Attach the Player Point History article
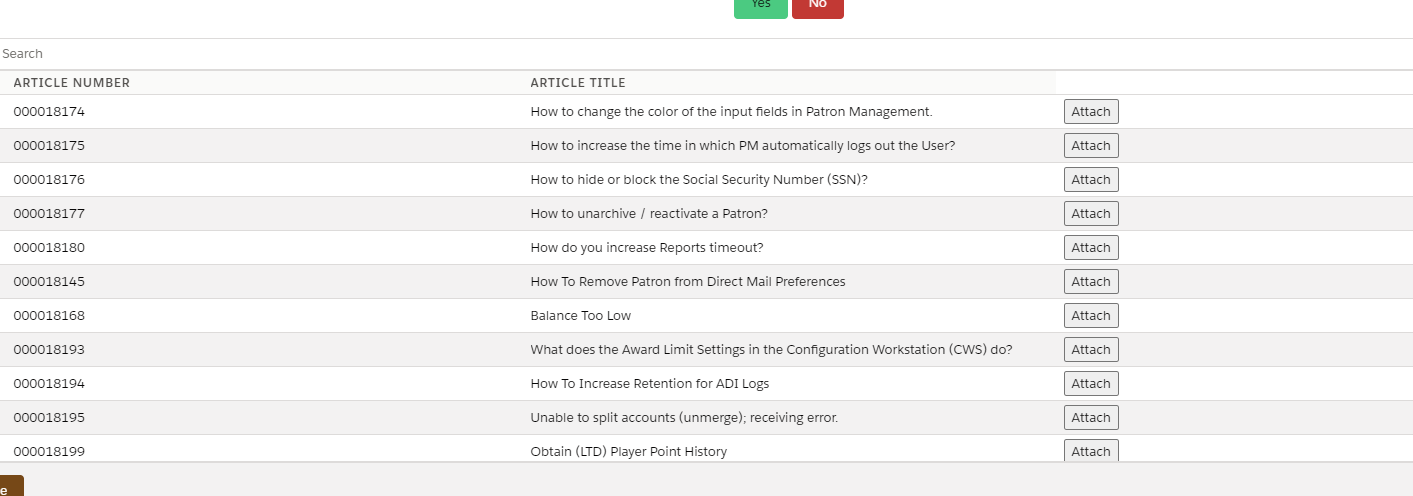The image size is (1413, 496). coord(1091,451)
